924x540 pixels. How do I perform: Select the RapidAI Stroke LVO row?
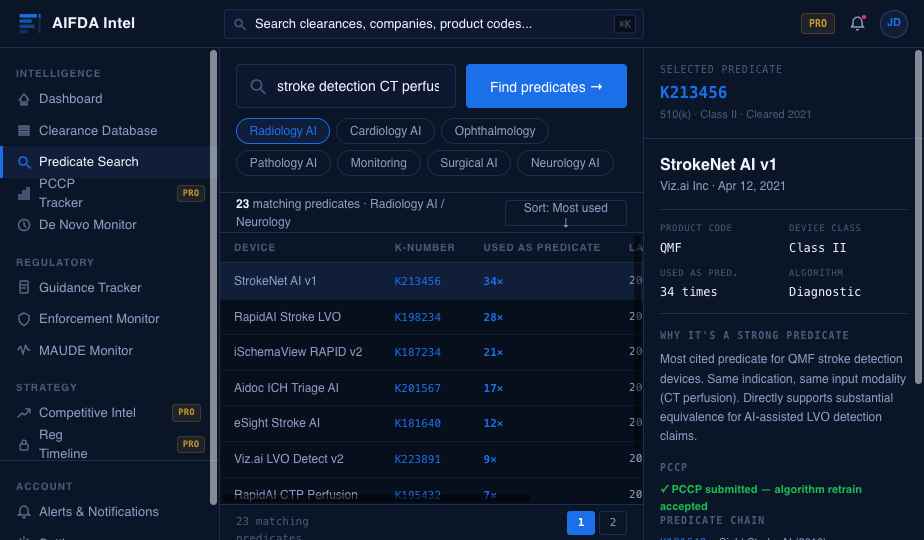[x=431, y=317]
